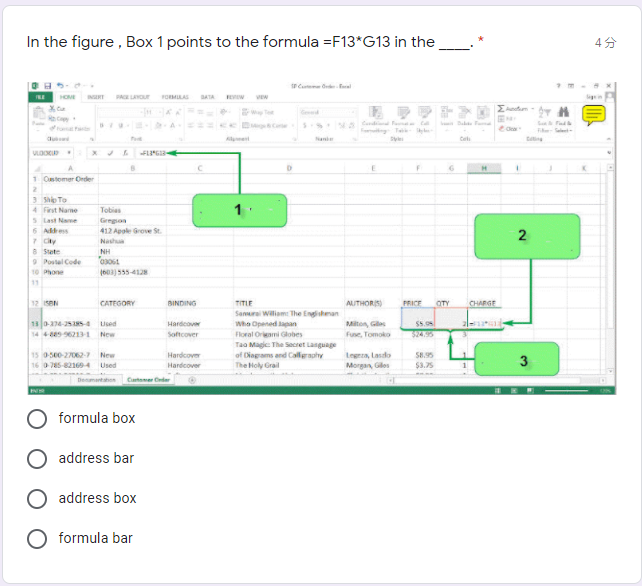This screenshot has height=586, width=642.
Task: Select the 'formula box' answer option
Action: [37, 419]
